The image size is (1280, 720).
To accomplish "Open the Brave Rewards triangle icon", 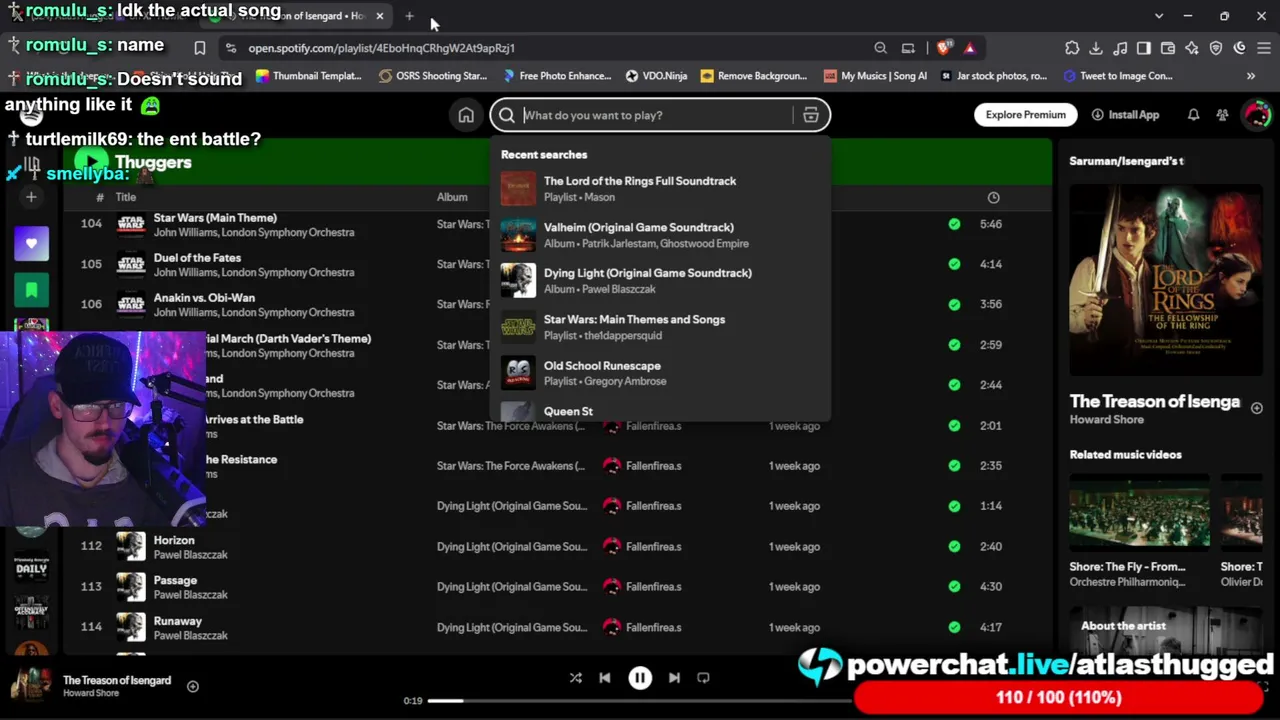I will pos(970,48).
